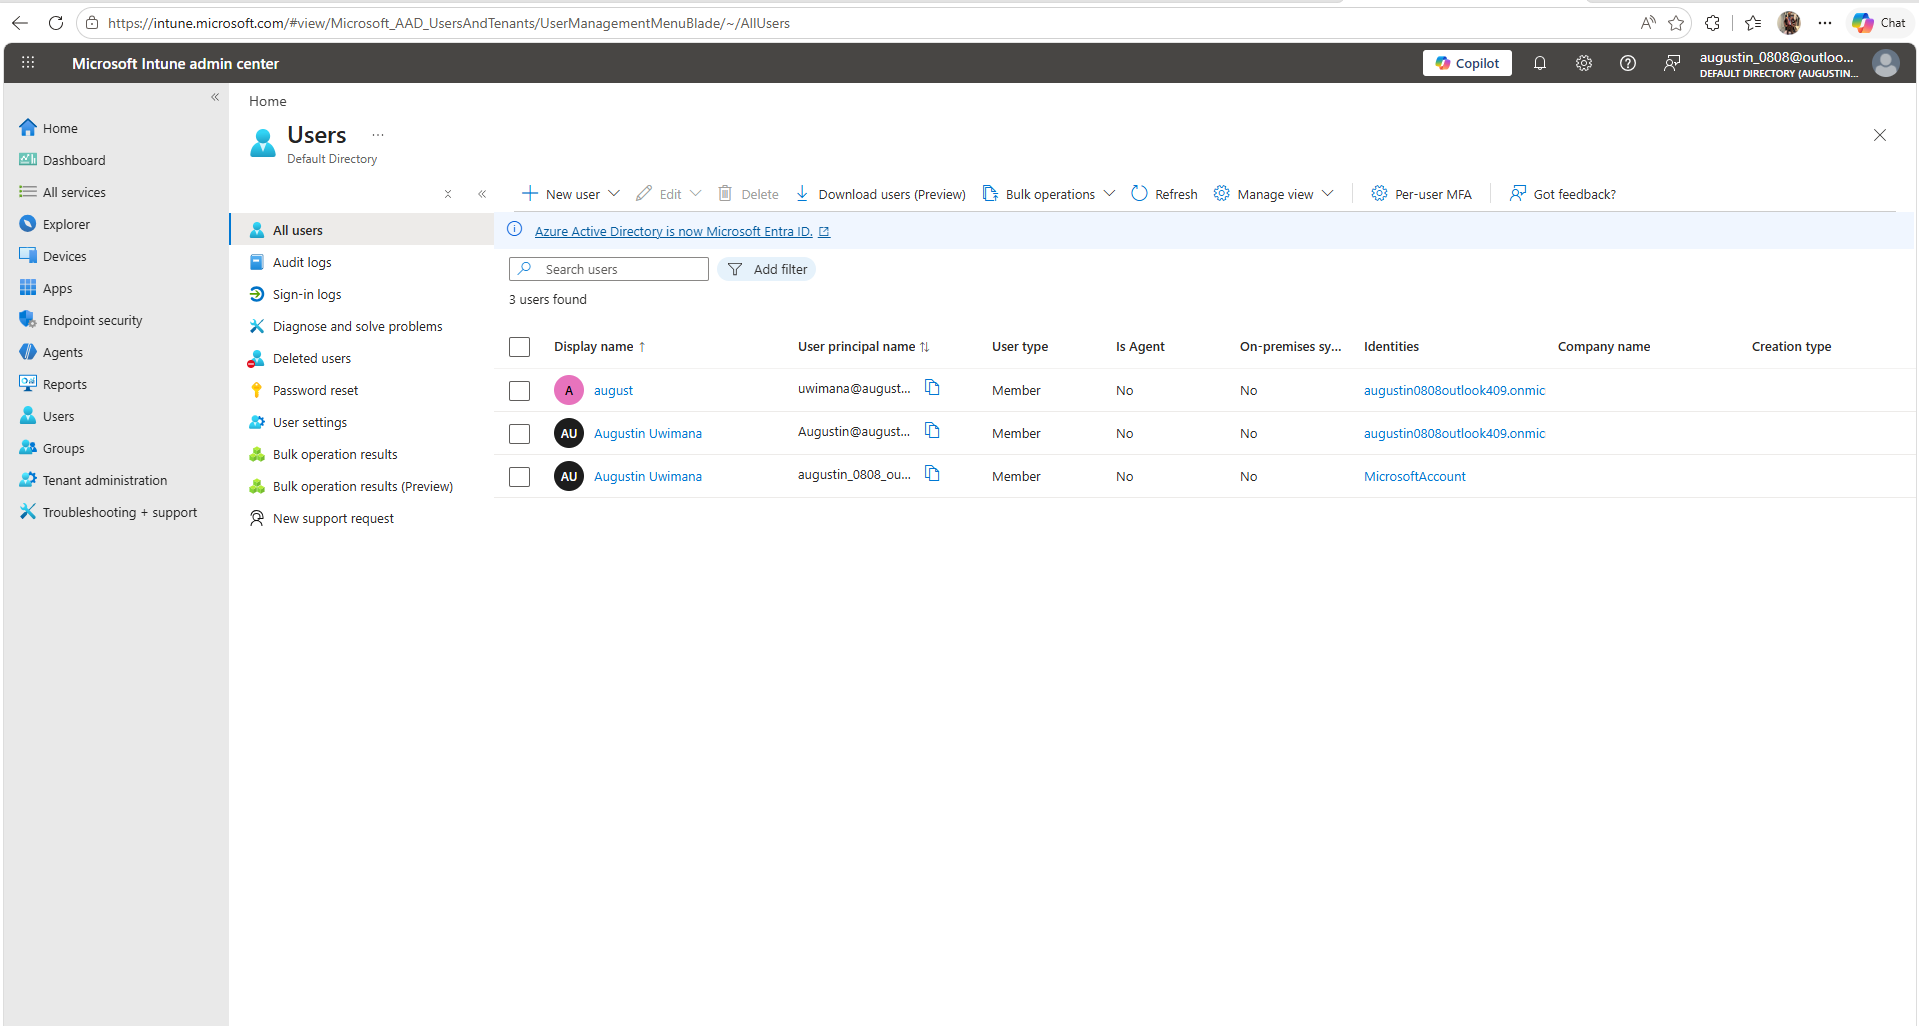Image resolution: width=1919 pixels, height=1026 pixels.
Task: Check the box for augustin_0808_ou… user
Action: pos(519,477)
